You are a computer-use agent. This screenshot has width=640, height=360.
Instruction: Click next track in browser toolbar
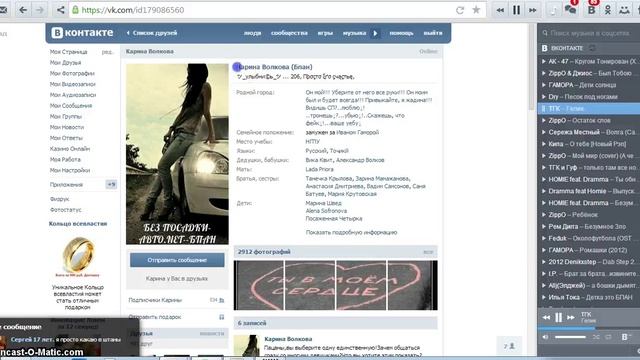click(533, 10)
